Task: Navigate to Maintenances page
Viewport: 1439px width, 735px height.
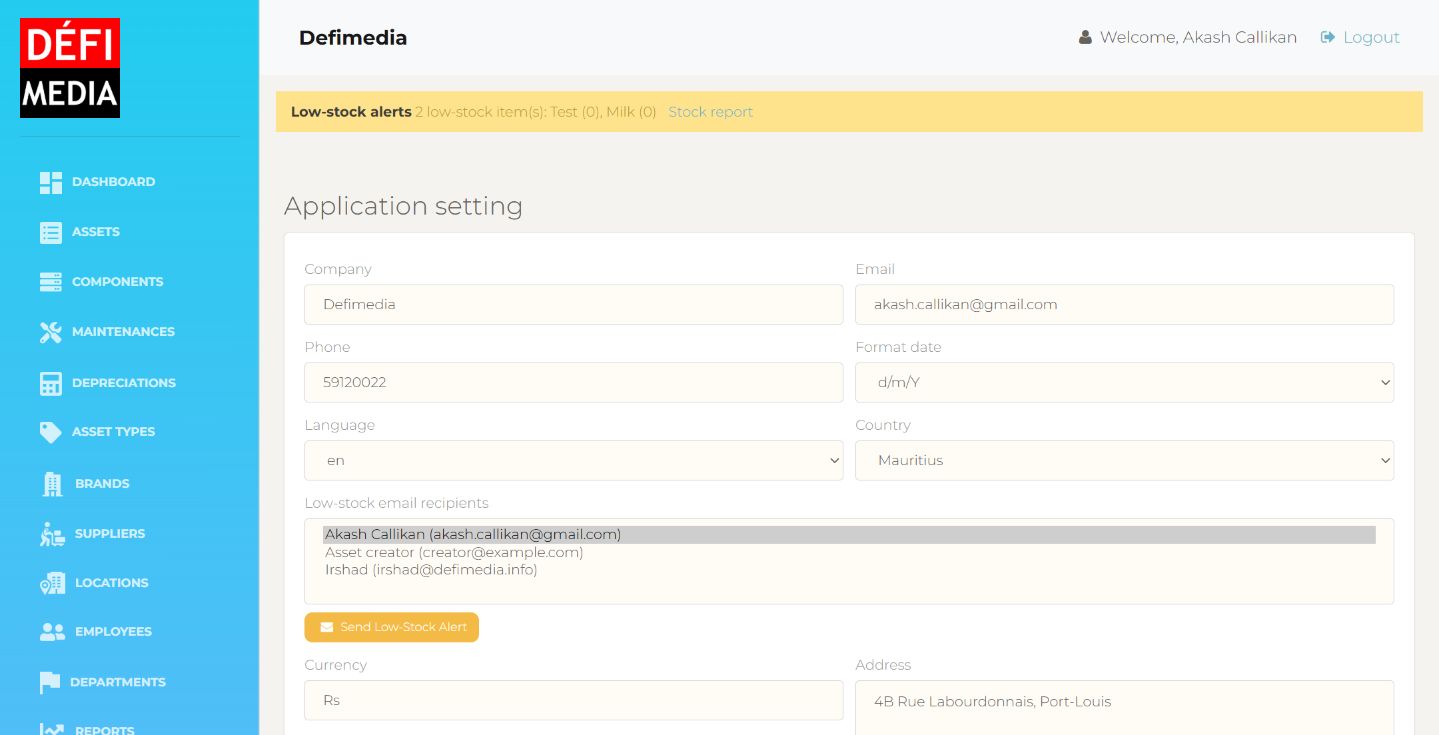Action: point(123,332)
